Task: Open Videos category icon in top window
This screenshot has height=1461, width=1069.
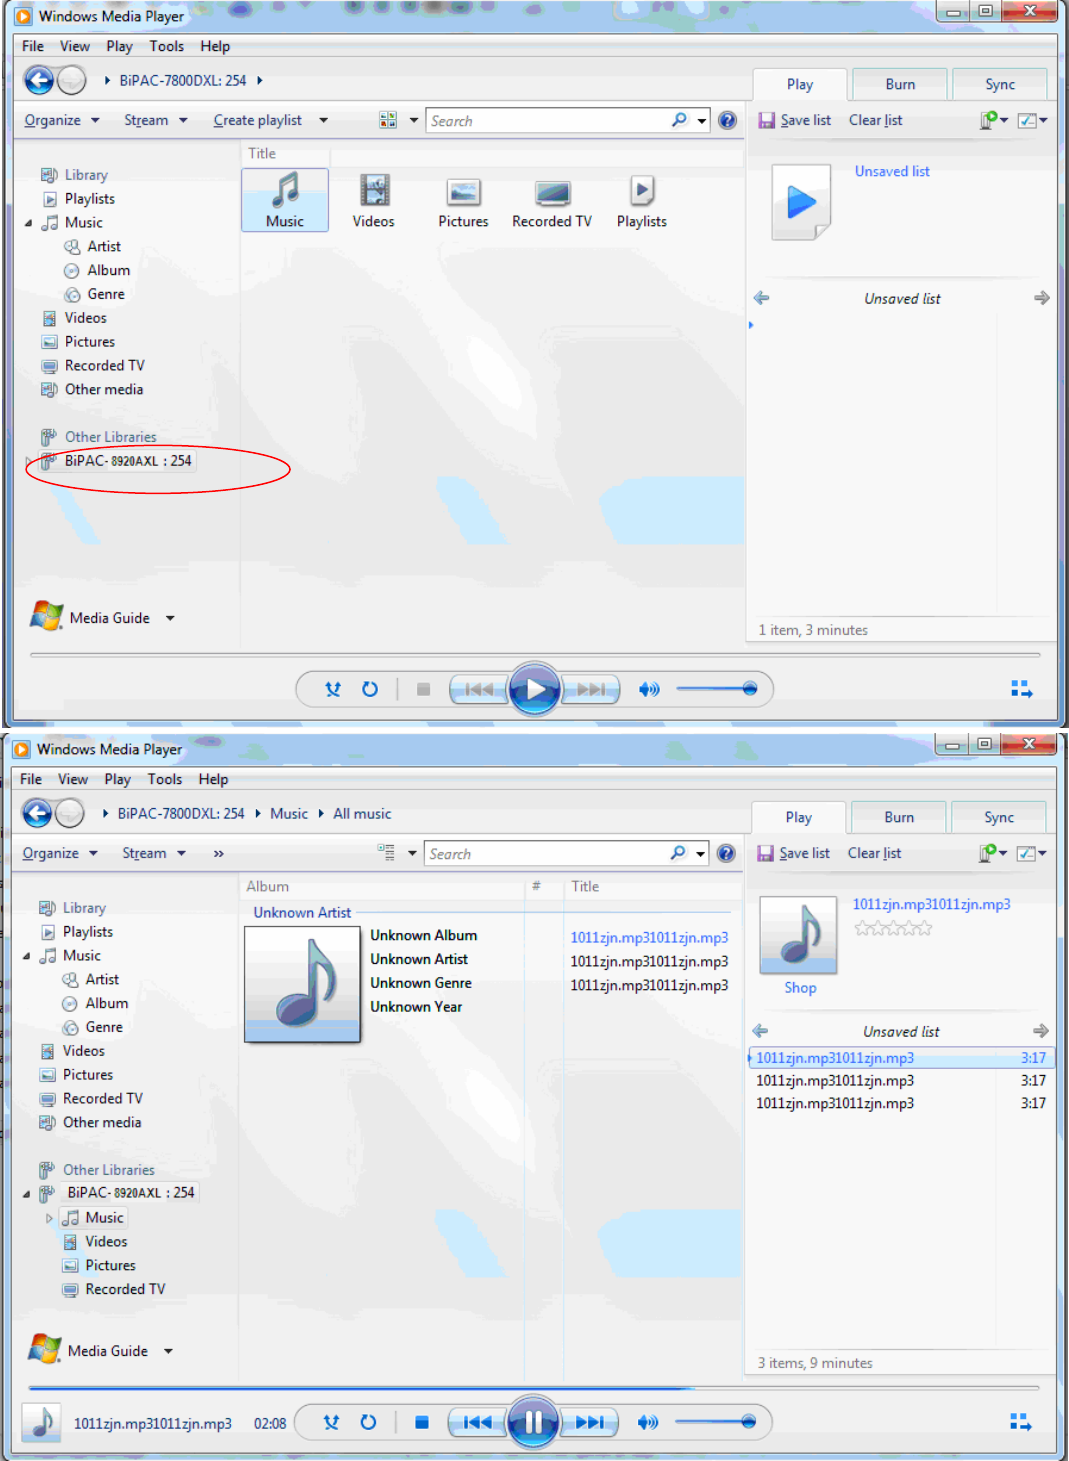Action: 374,200
